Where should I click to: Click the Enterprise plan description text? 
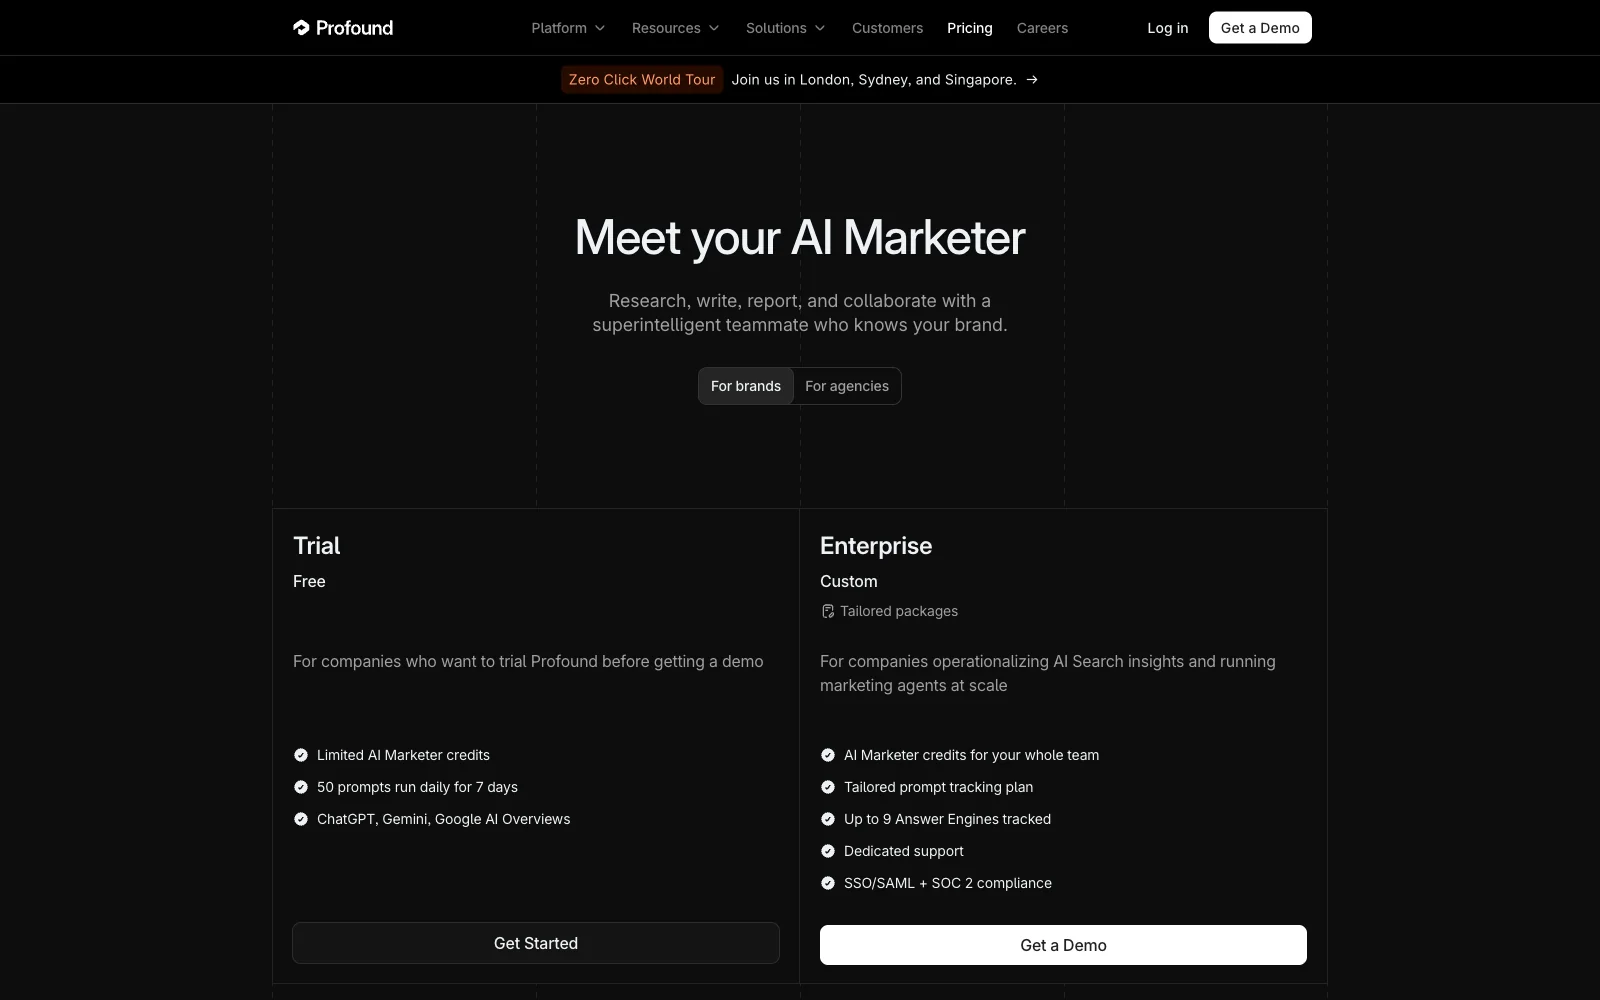tap(1048, 673)
